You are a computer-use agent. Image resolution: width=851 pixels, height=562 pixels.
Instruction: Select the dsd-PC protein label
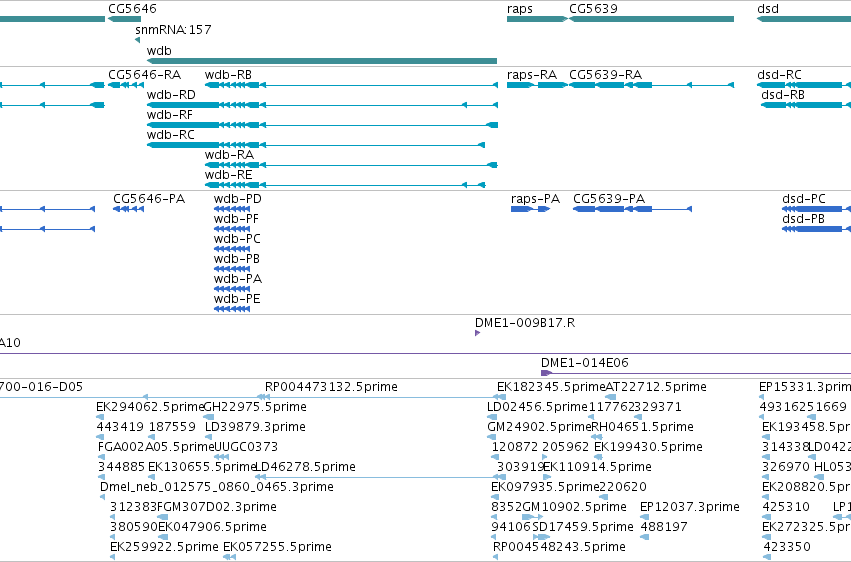(x=804, y=199)
